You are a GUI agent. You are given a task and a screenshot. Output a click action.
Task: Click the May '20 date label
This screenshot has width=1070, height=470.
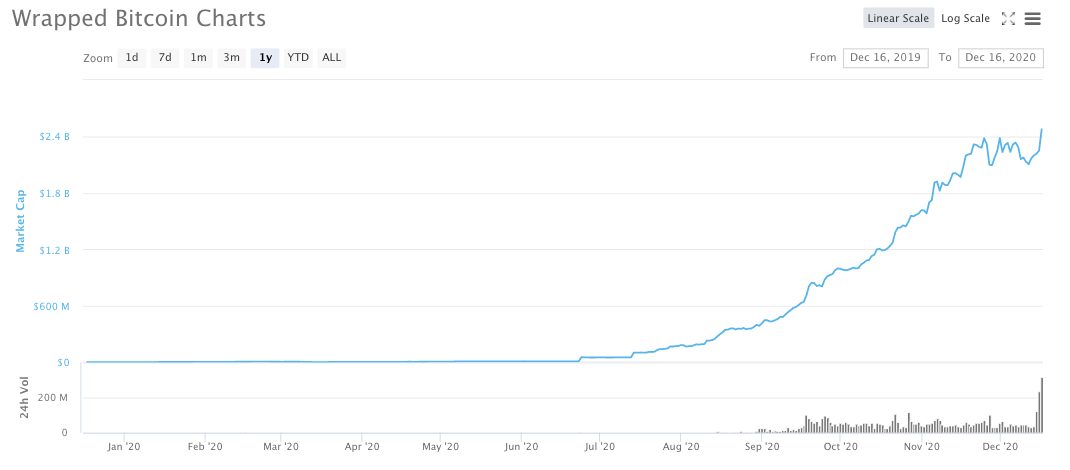click(442, 447)
